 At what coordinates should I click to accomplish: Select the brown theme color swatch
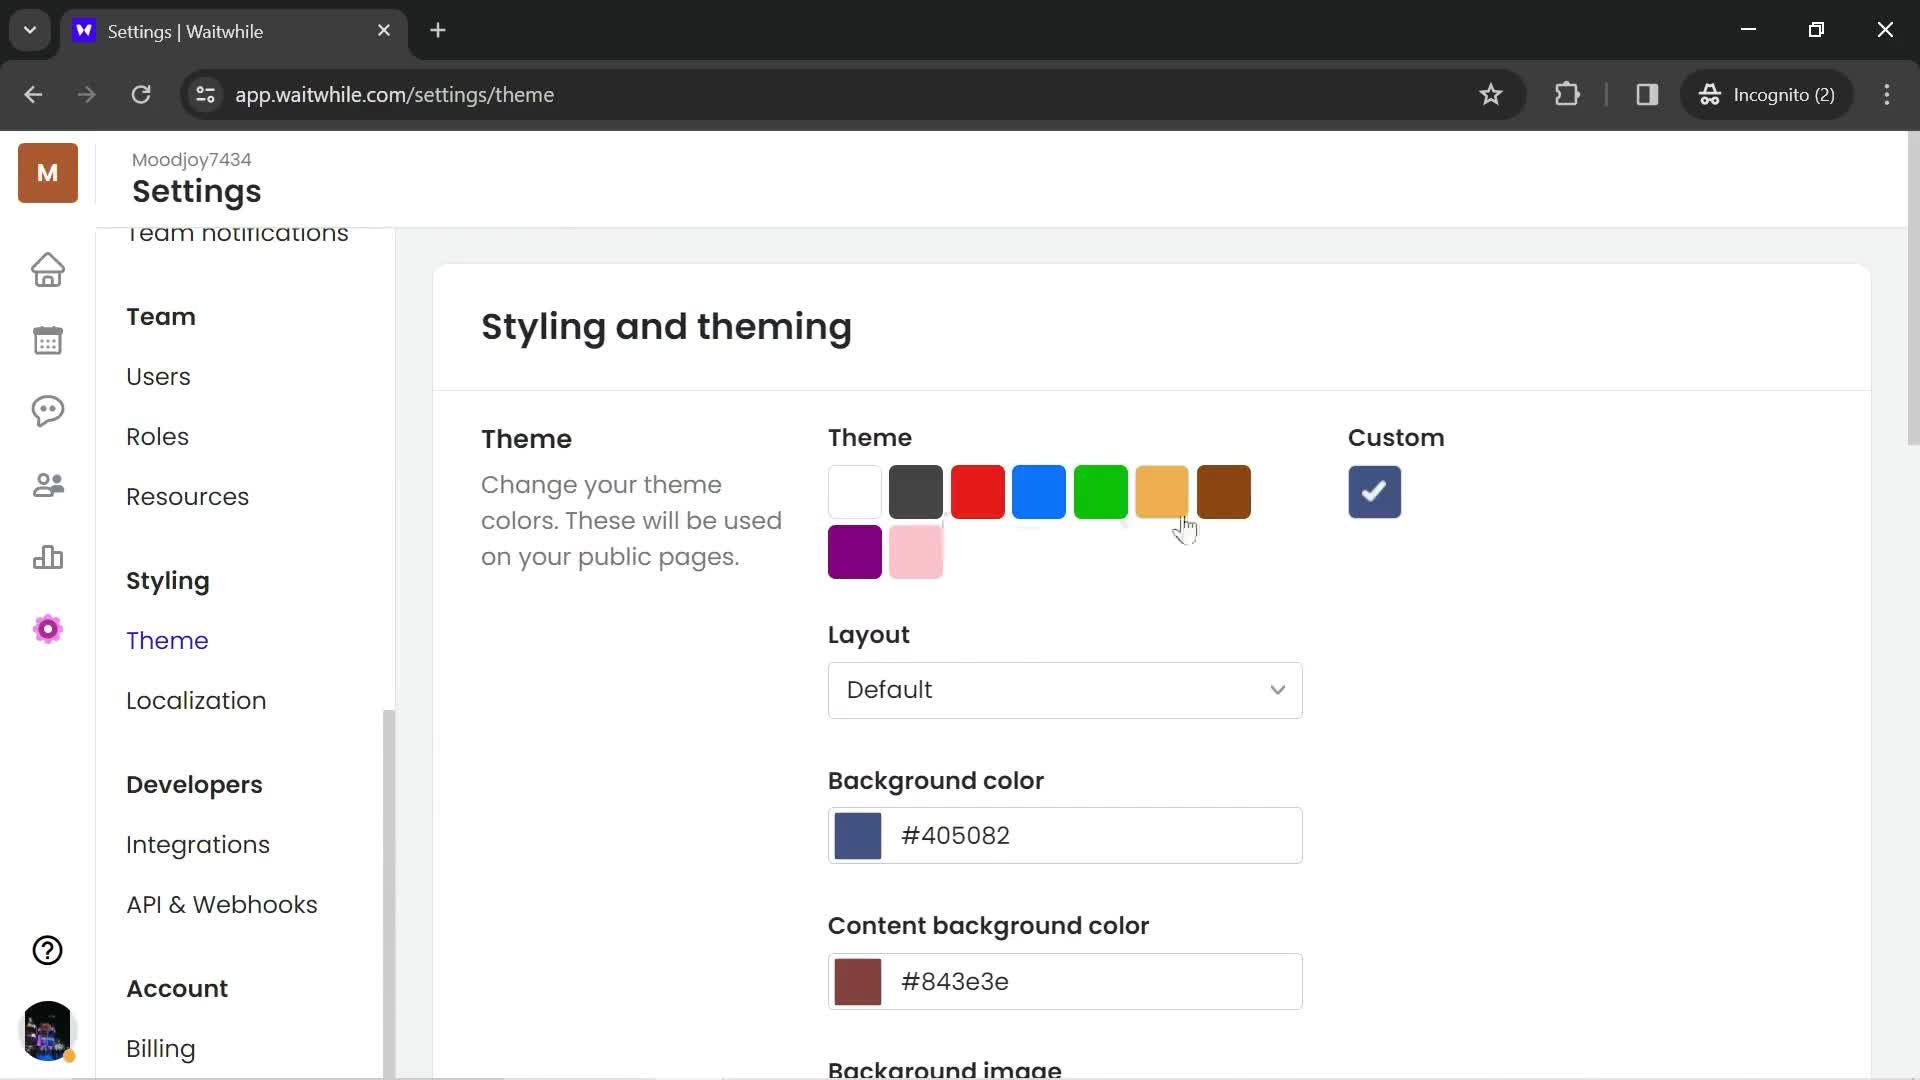pos(1224,491)
